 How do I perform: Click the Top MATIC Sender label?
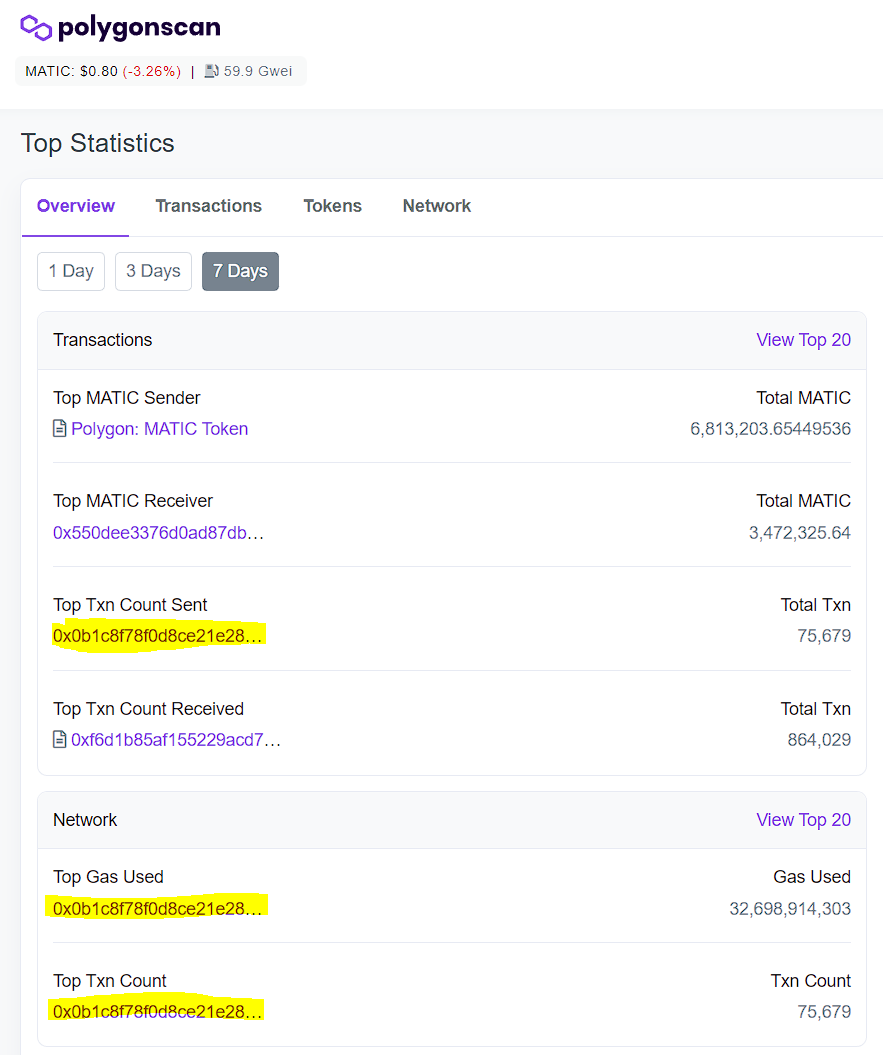coord(127,398)
